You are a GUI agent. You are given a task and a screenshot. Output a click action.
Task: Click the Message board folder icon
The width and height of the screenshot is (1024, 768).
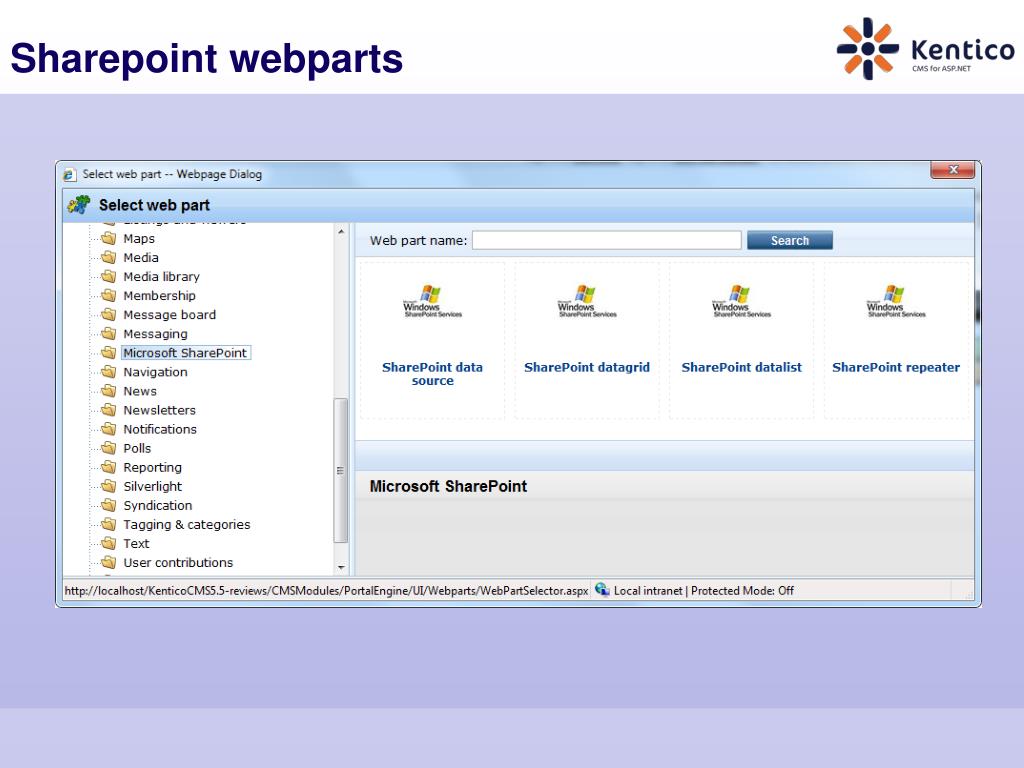coord(108,314)
